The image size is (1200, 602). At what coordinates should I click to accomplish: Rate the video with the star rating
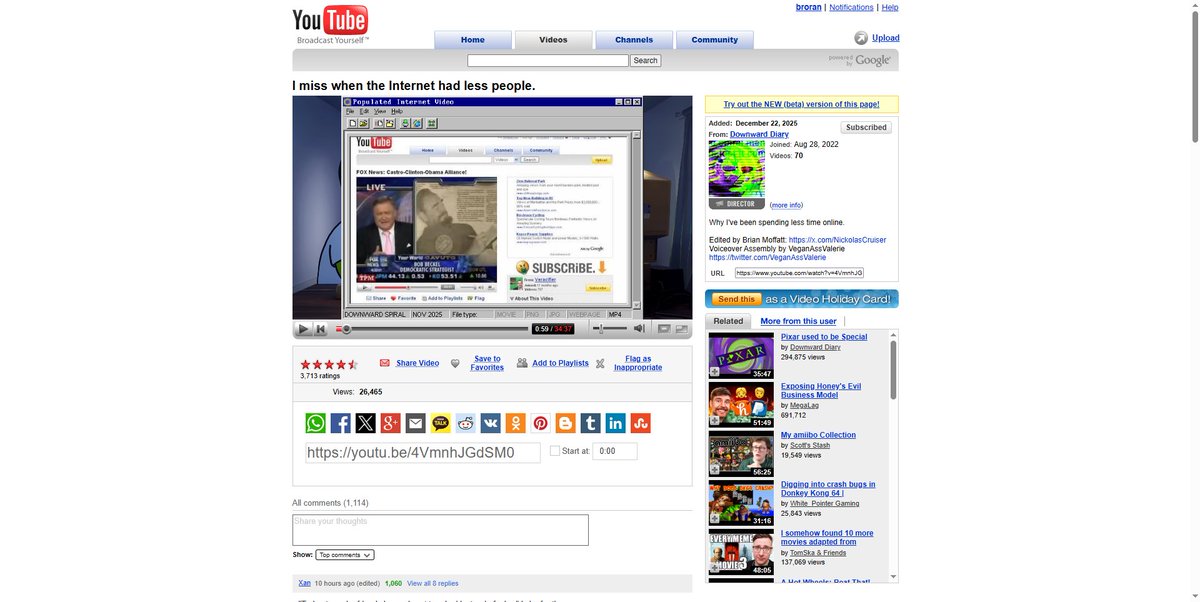click(329, 364)
